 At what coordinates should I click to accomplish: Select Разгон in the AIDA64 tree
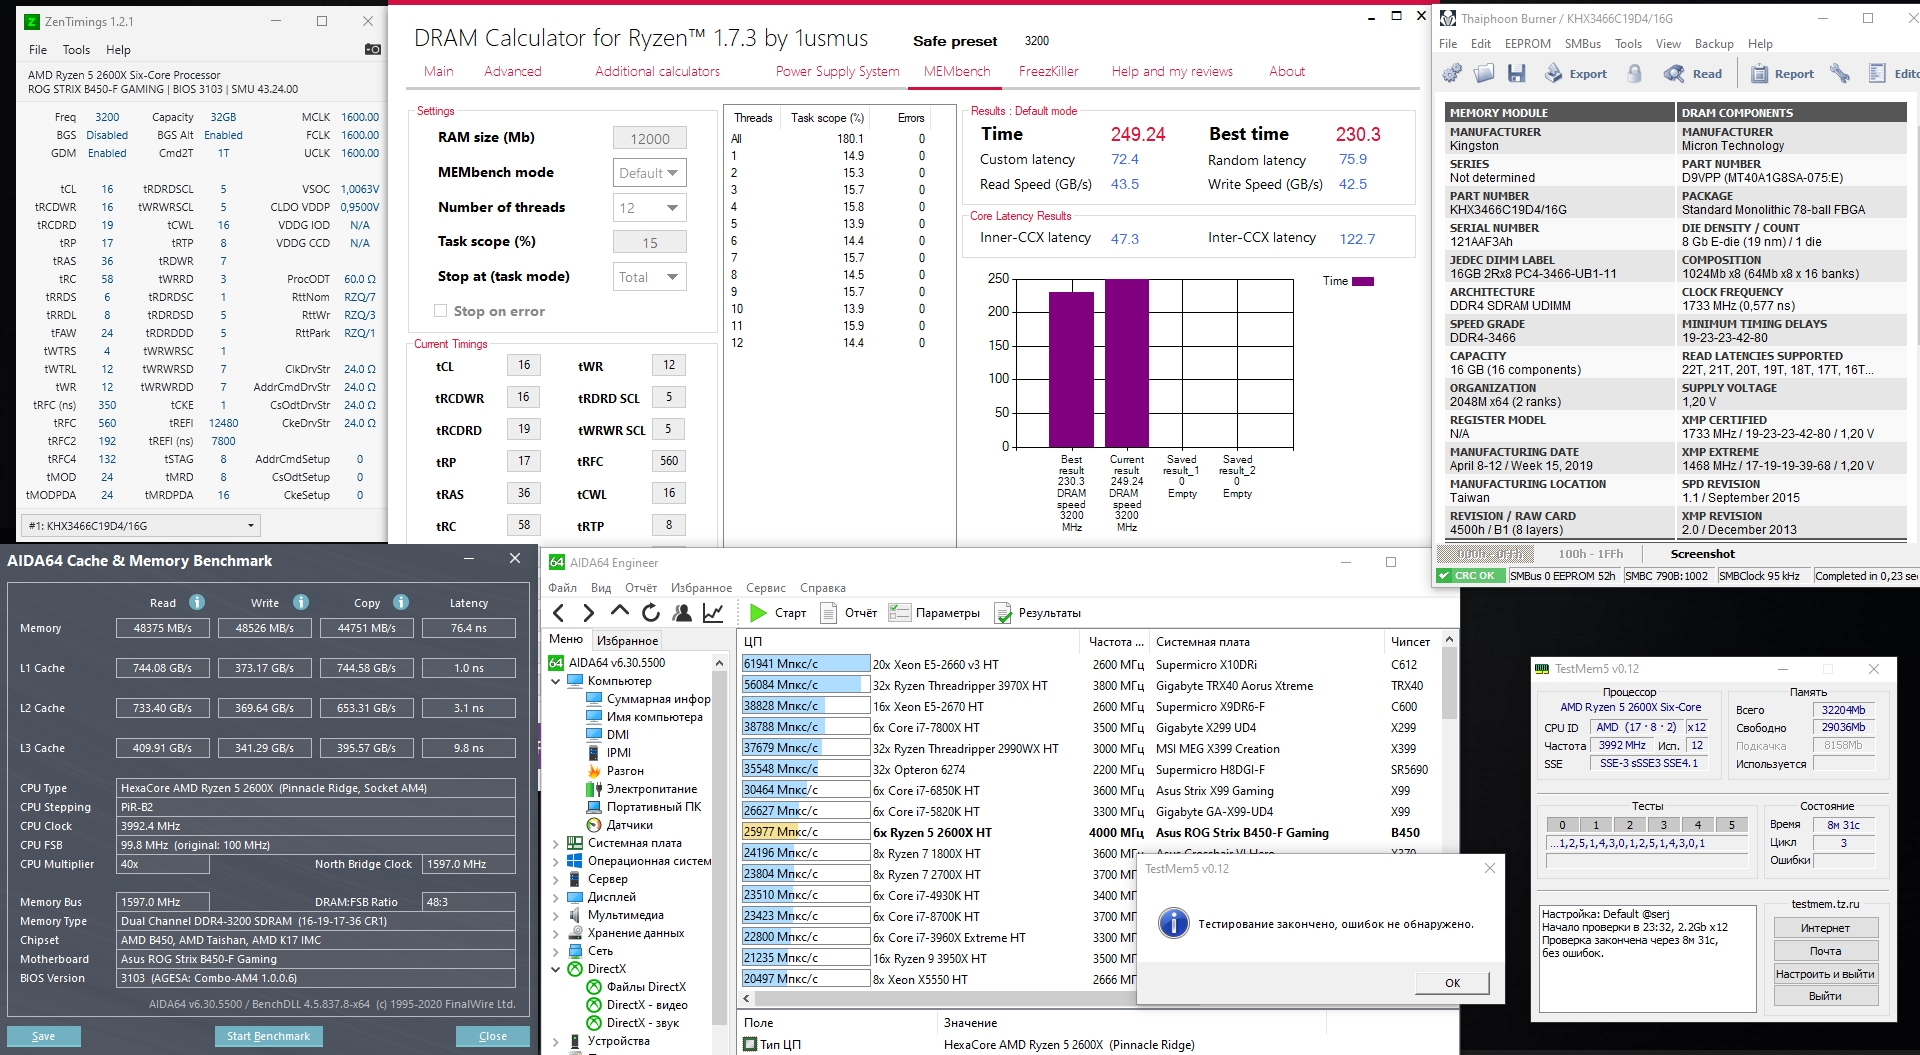pyautogui.click(x=625, y=771)
